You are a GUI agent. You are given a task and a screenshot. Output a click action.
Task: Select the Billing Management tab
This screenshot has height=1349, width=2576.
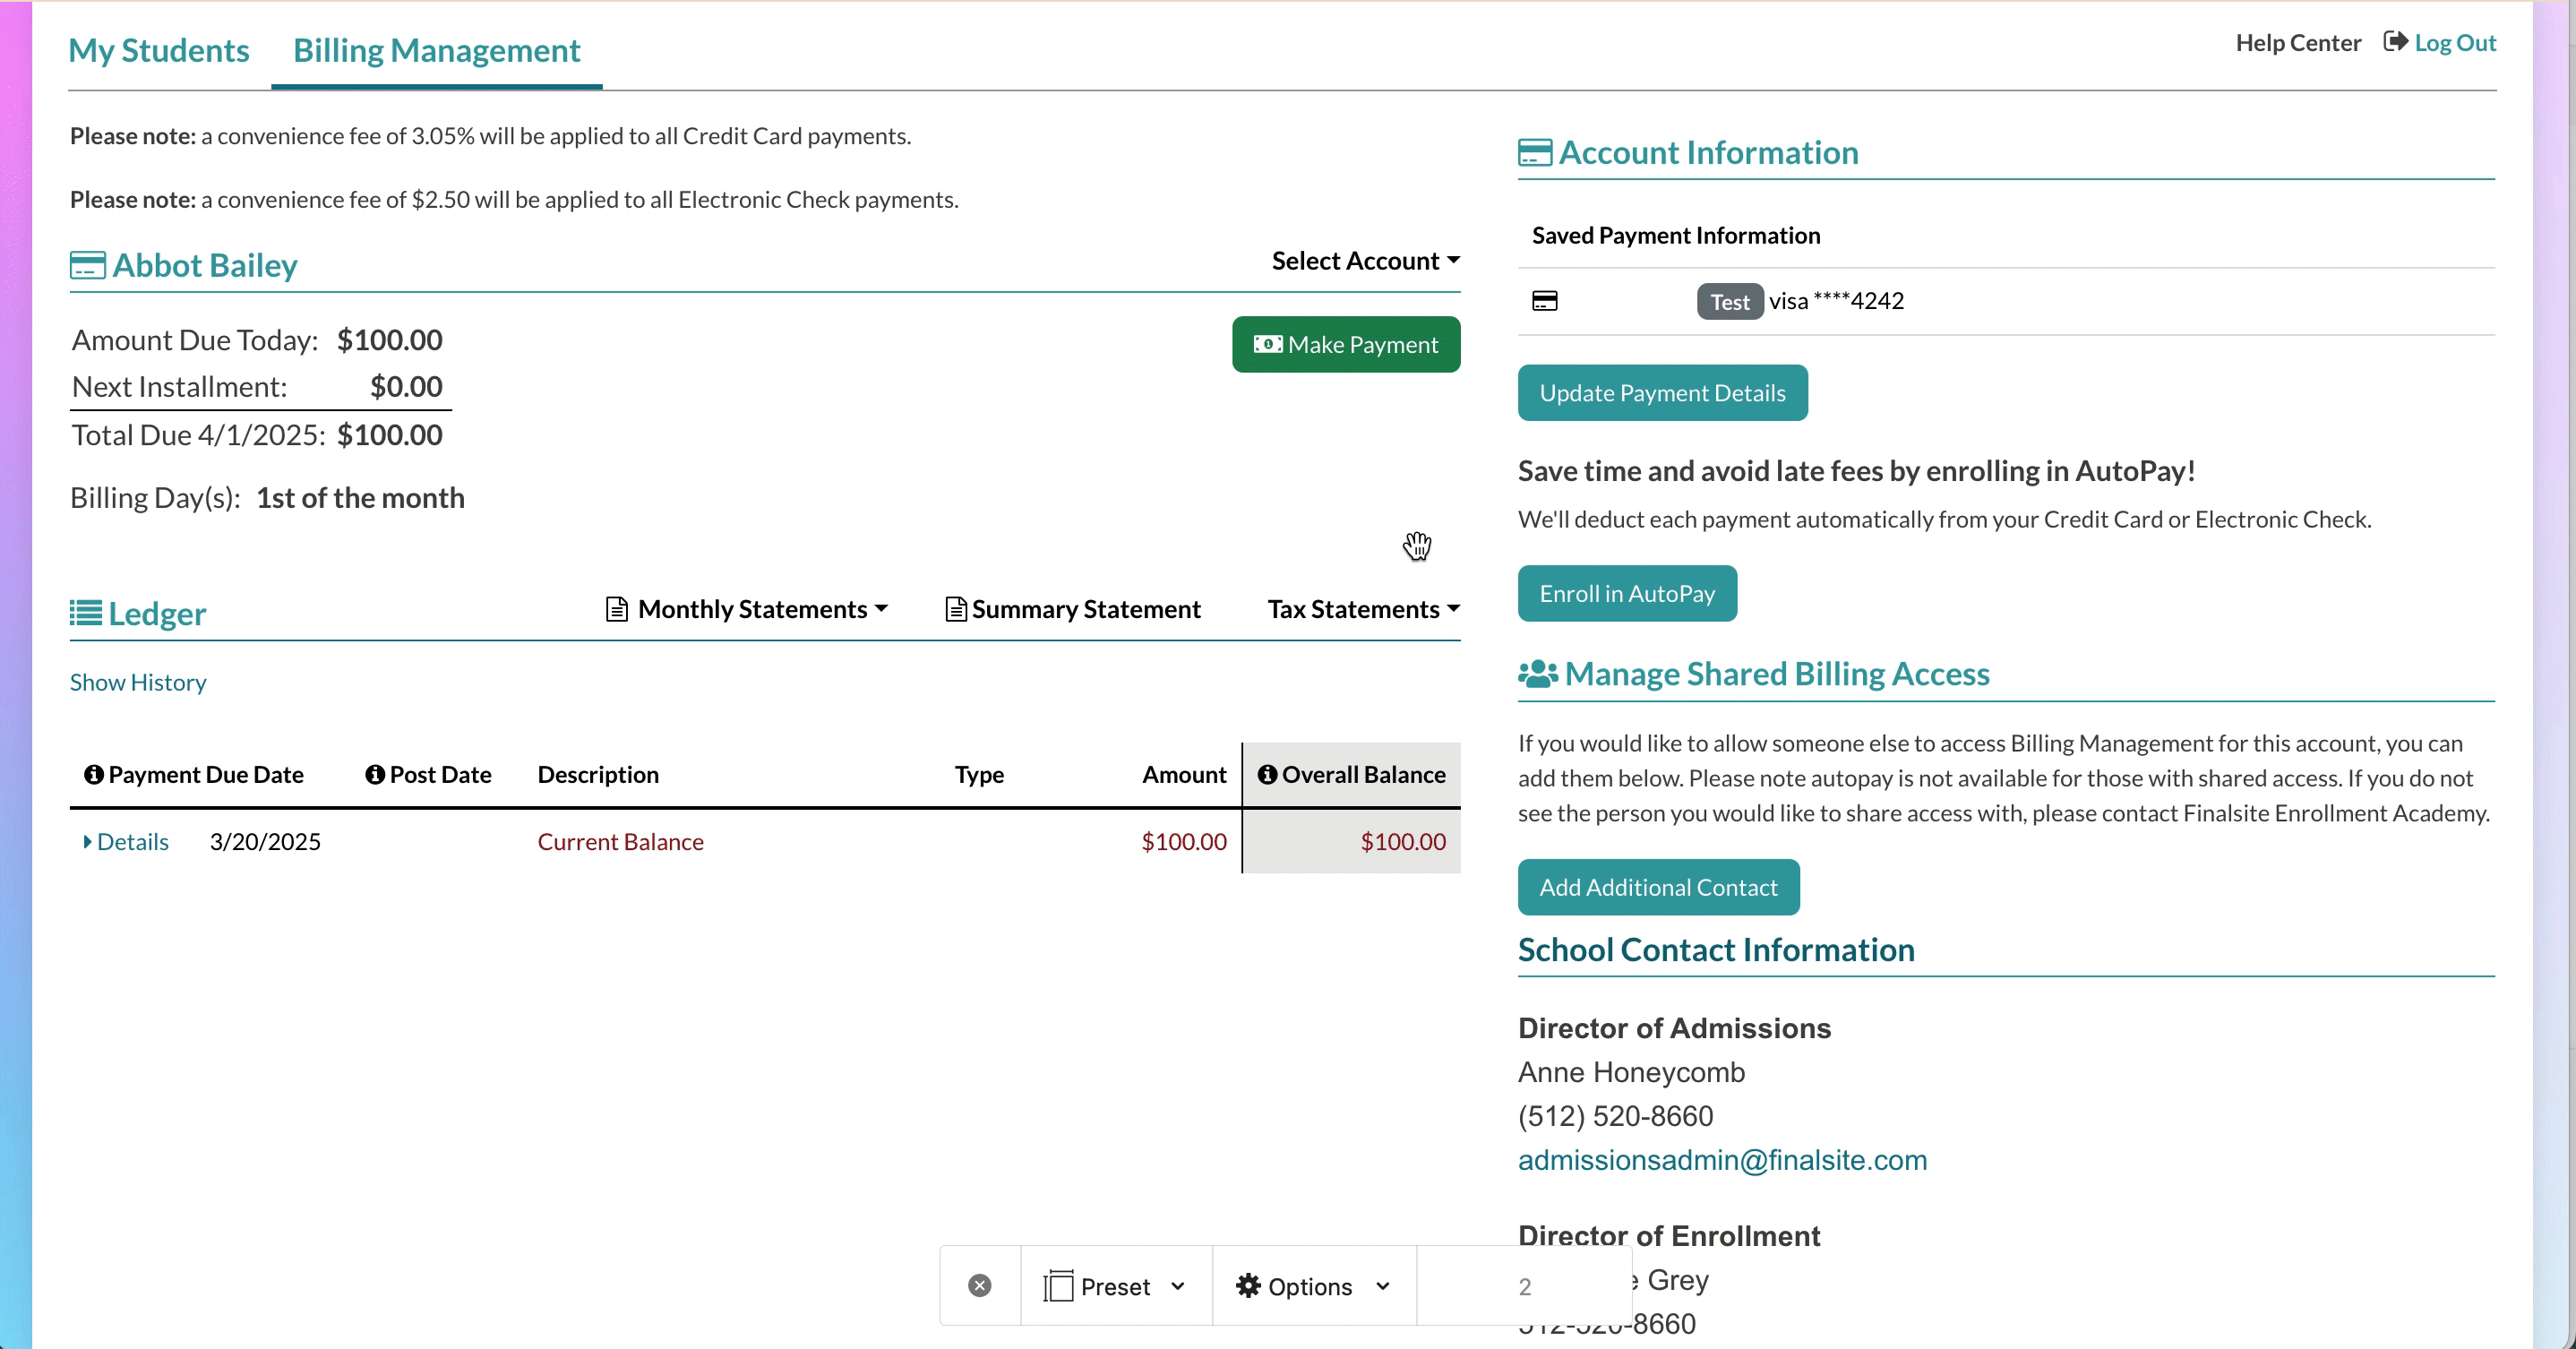tap(436, 50)
